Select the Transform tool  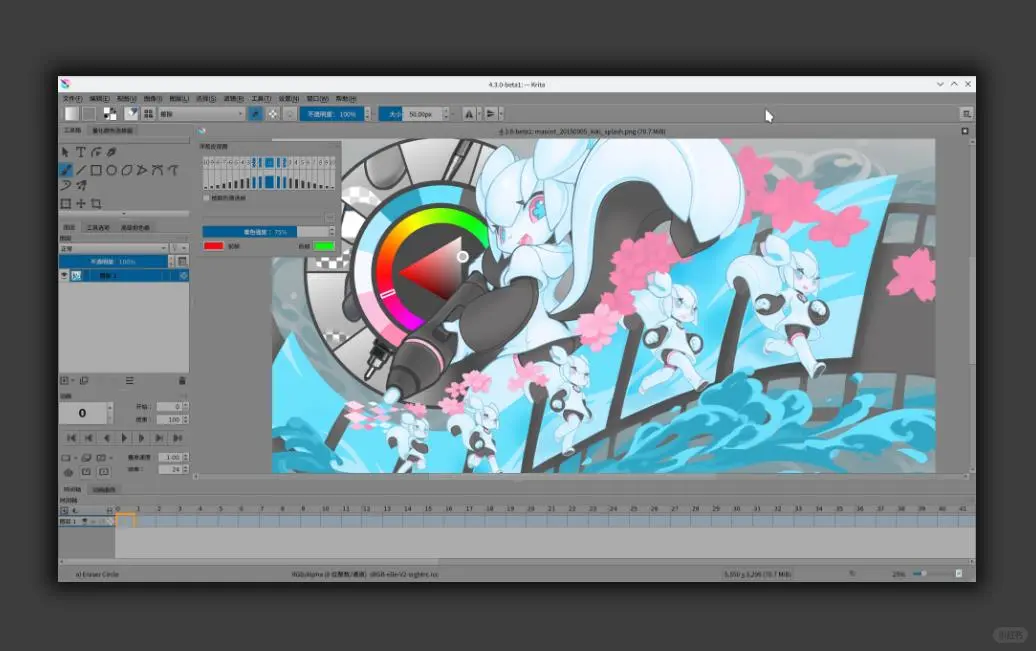(65, 204)
